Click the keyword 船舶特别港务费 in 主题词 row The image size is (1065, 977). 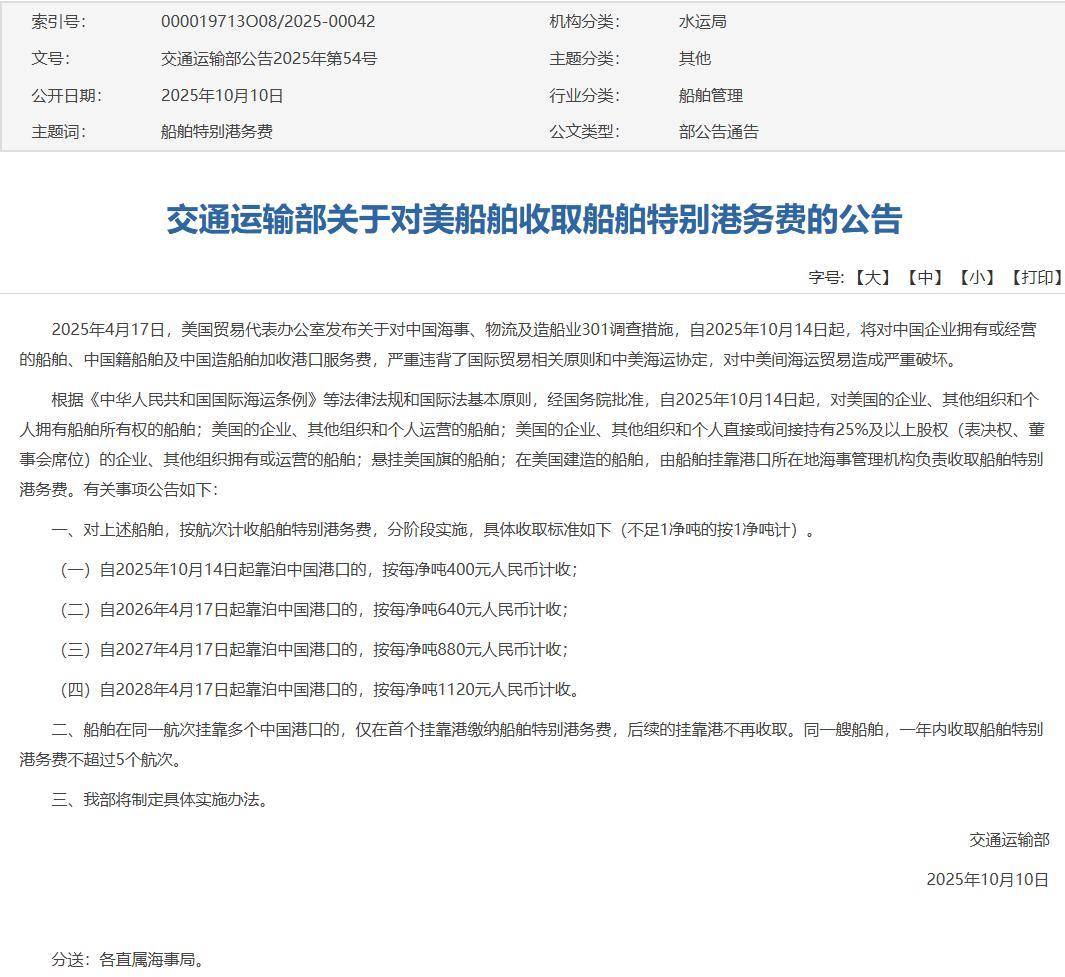click(216, 131)
